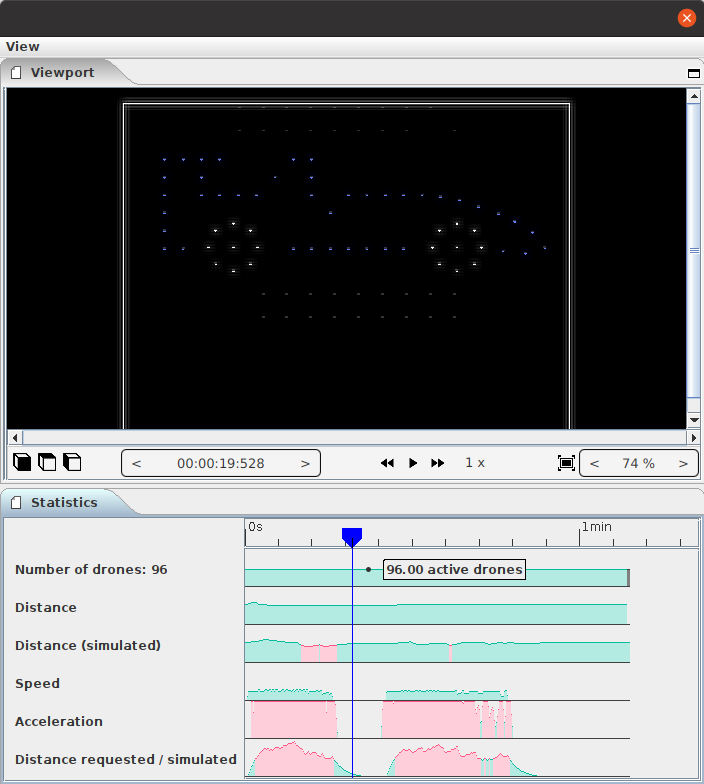Decrease zoom with left arrow near 74 %
The image size is (704, 784).
click(x=594, y=464)
